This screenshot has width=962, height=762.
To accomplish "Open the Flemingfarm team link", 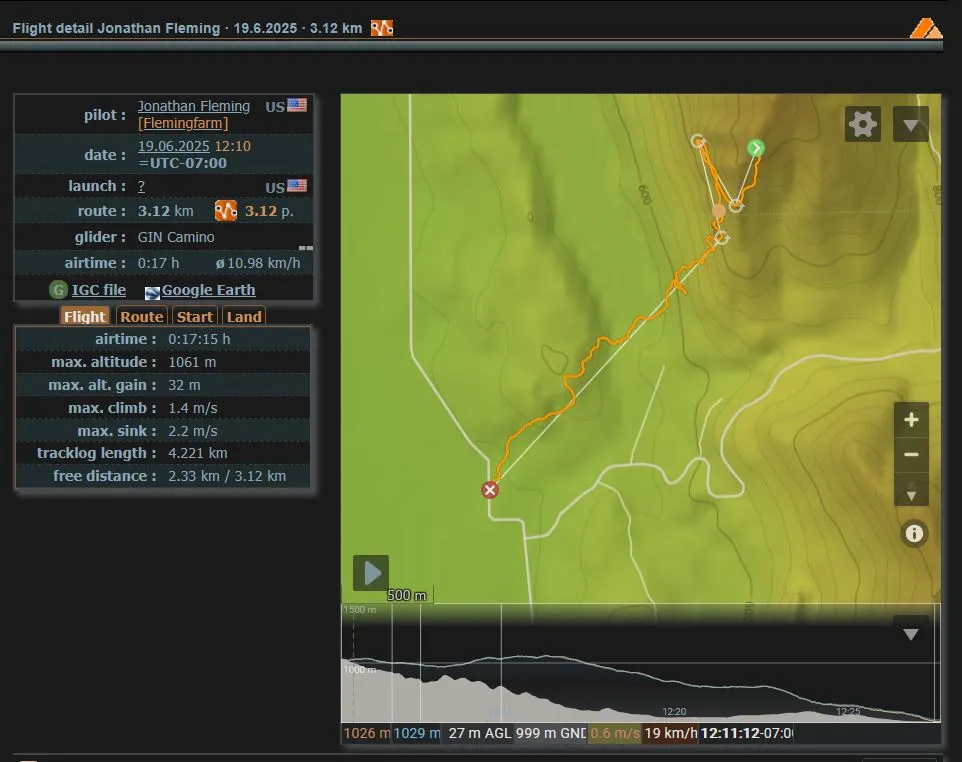I will (183, 123).
